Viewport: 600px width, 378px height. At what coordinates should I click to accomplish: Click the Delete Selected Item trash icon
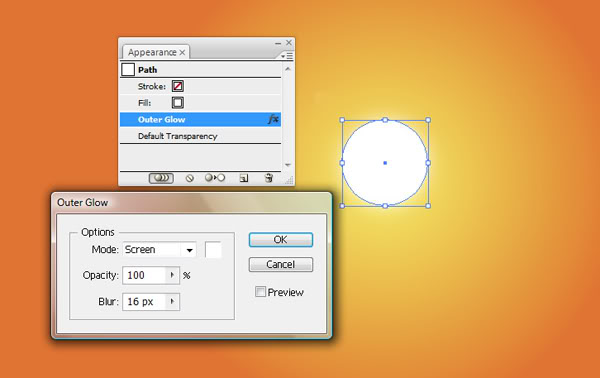pyautogui.click(x=269, y=178)
